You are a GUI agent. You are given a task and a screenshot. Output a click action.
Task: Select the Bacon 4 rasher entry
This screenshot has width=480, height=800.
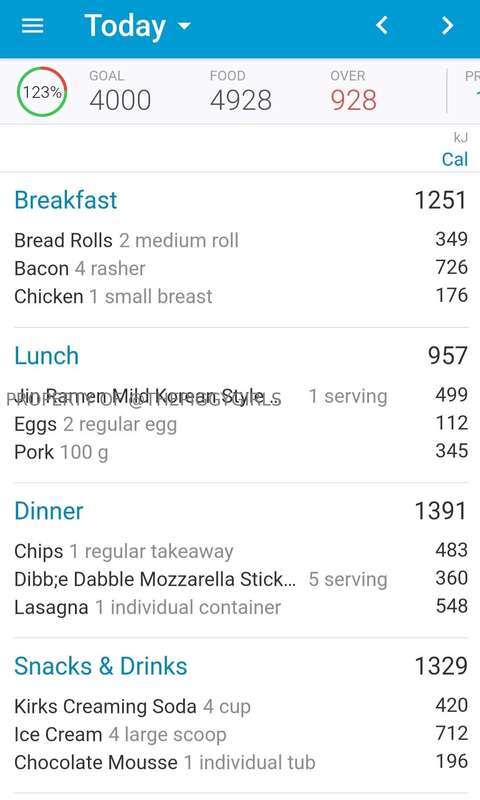[x=241, y=268]
